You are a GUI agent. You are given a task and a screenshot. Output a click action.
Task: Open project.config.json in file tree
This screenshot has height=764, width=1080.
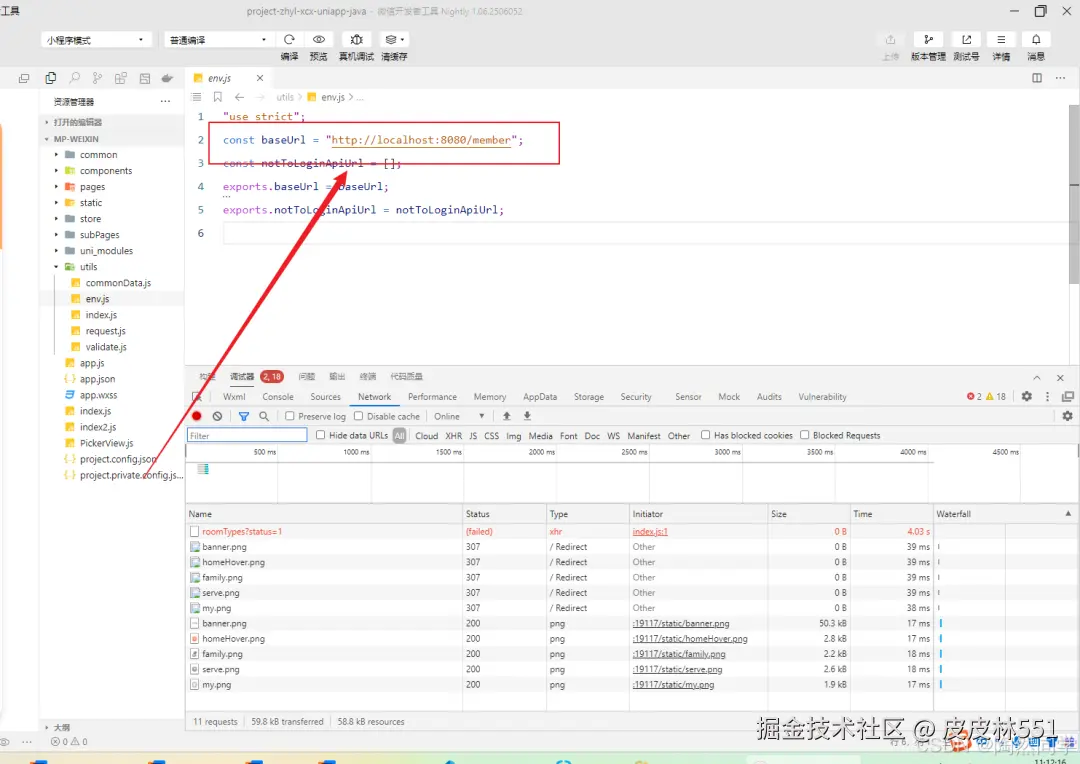(x=117, y=459)
